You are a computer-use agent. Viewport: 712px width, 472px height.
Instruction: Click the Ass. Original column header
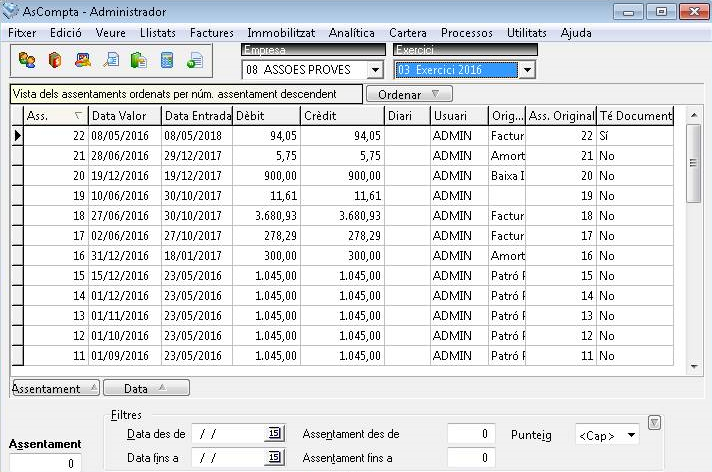point(561,116)
